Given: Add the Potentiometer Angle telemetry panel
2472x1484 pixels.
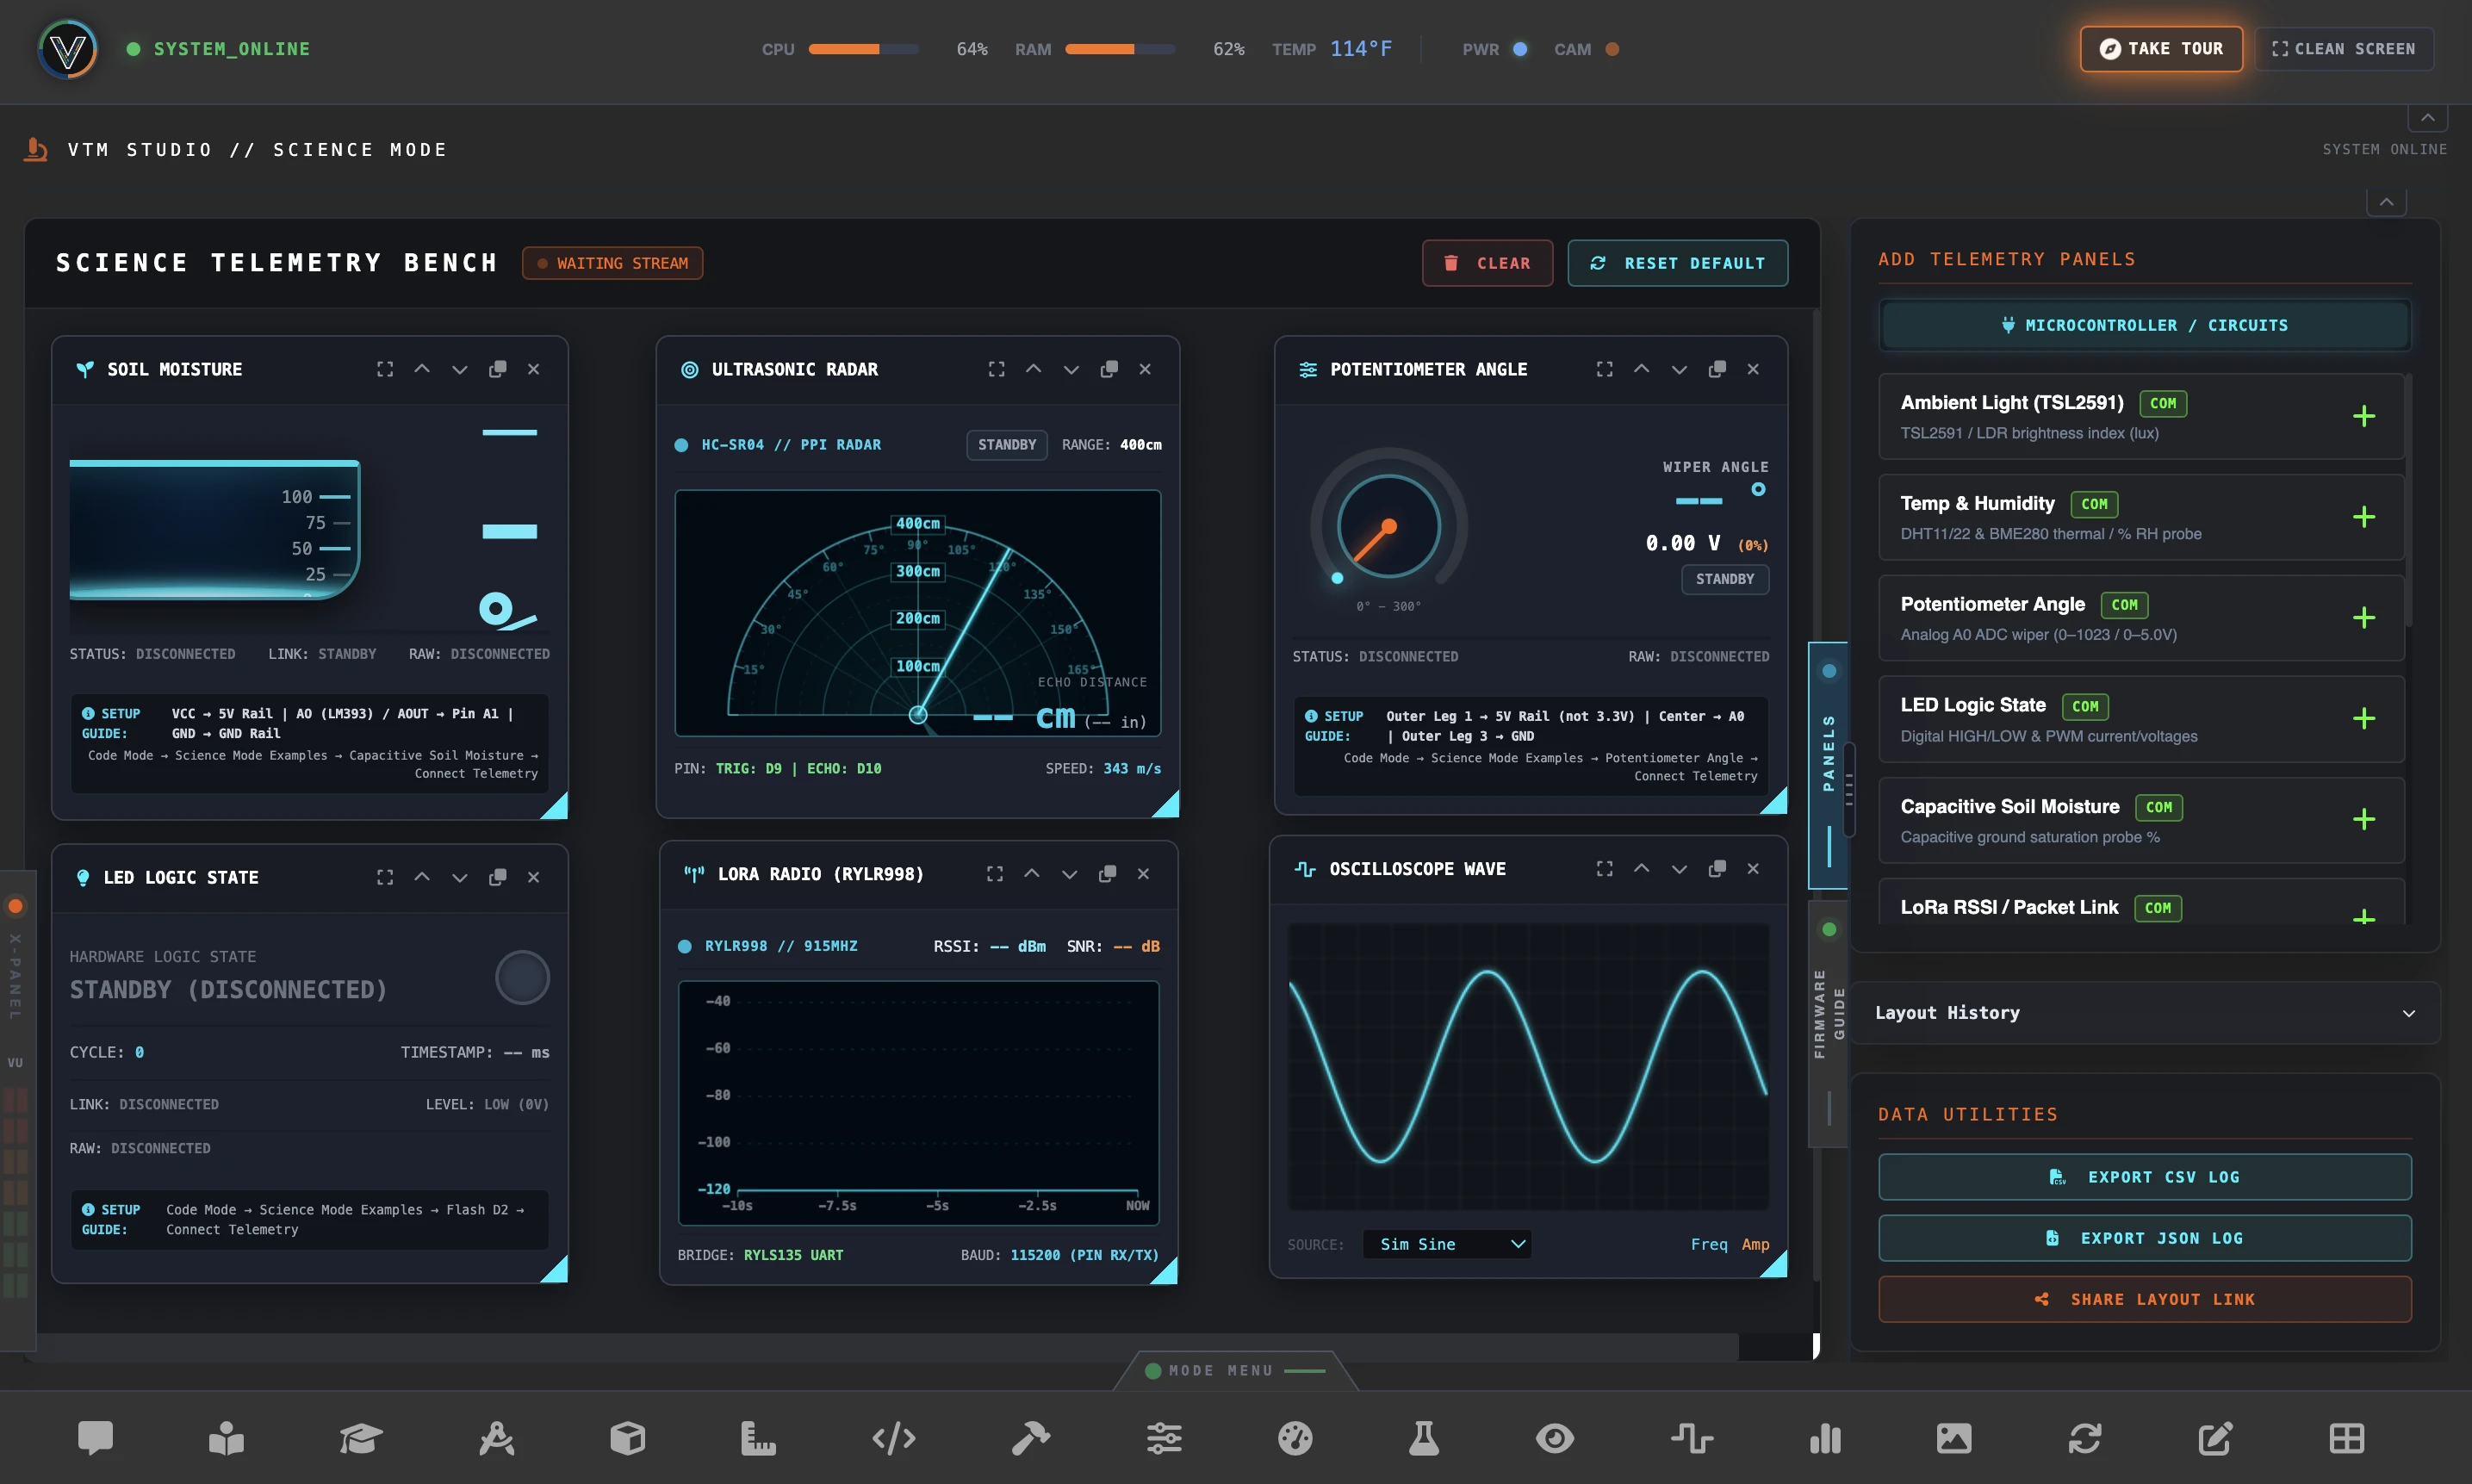Looking at the screenshot, I should (x=2364, y=618).
